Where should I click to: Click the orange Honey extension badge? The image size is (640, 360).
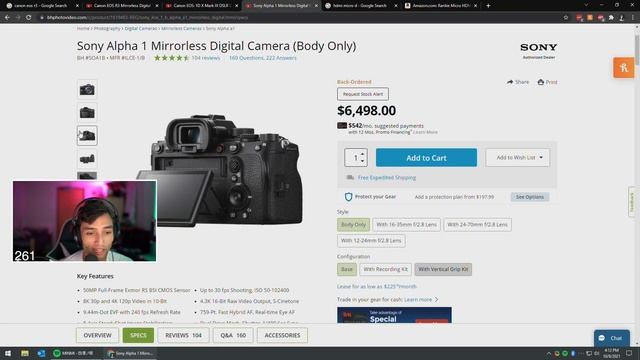point(623,68)
